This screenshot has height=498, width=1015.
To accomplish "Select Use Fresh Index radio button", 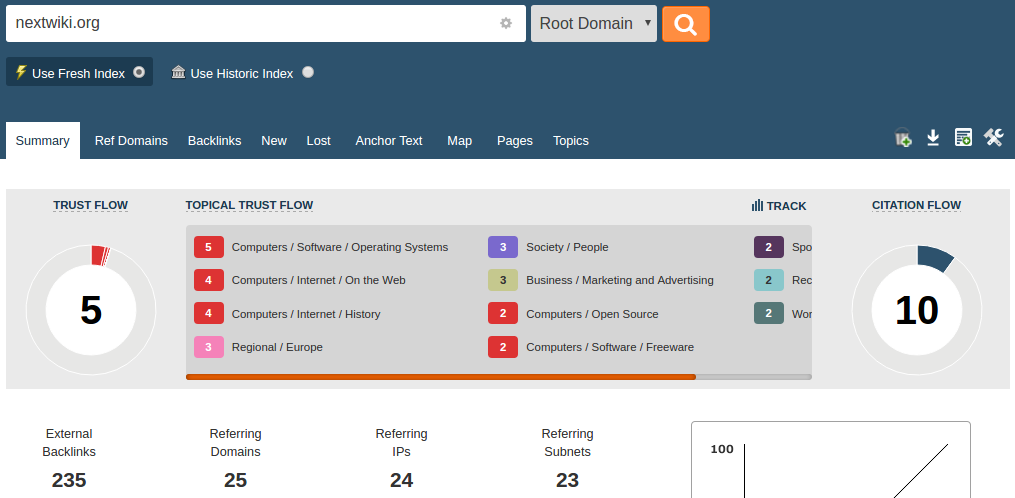I will click(139, 72).
